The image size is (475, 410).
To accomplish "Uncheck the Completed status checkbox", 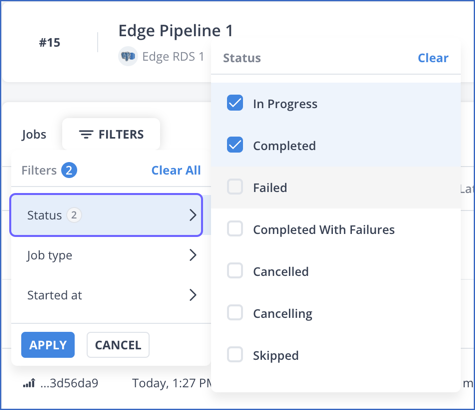I will [235, 145].
